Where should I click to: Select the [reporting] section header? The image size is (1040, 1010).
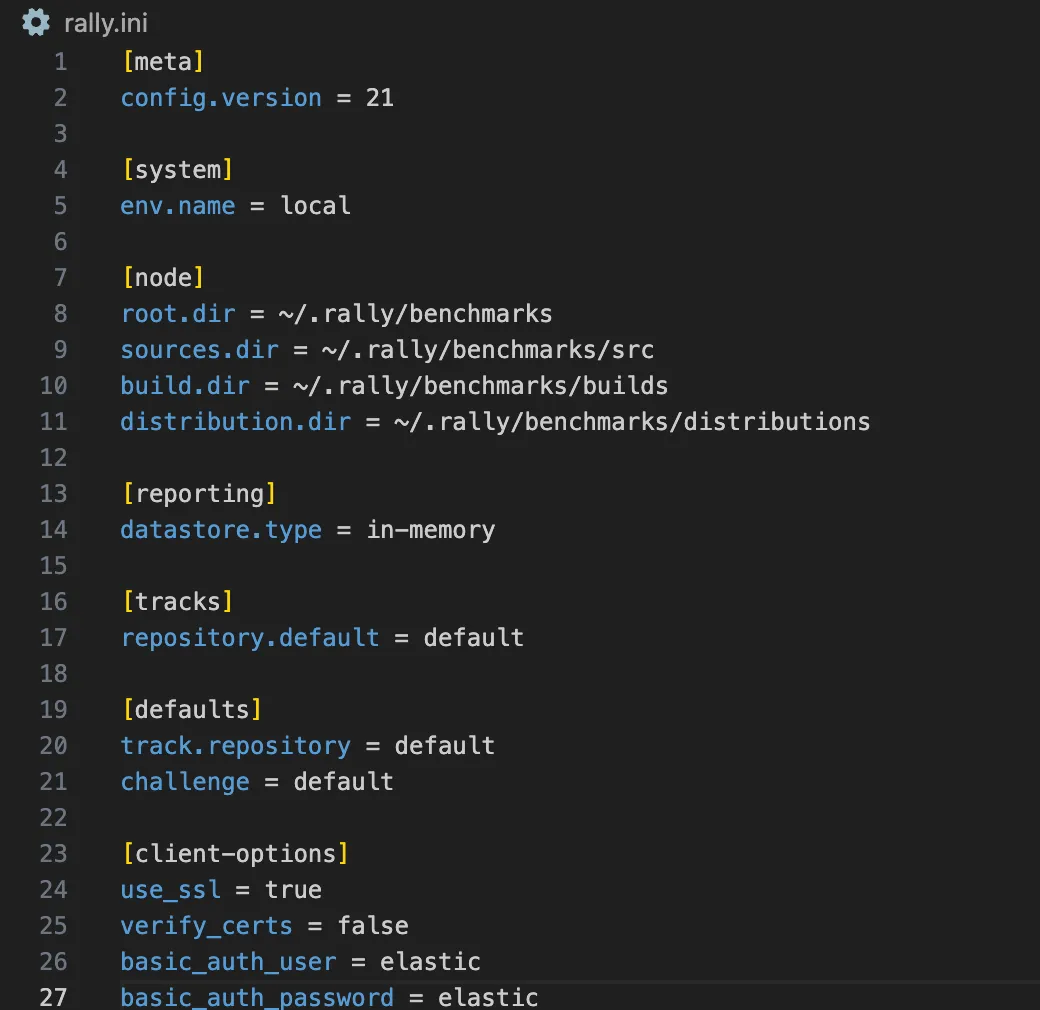200,493
